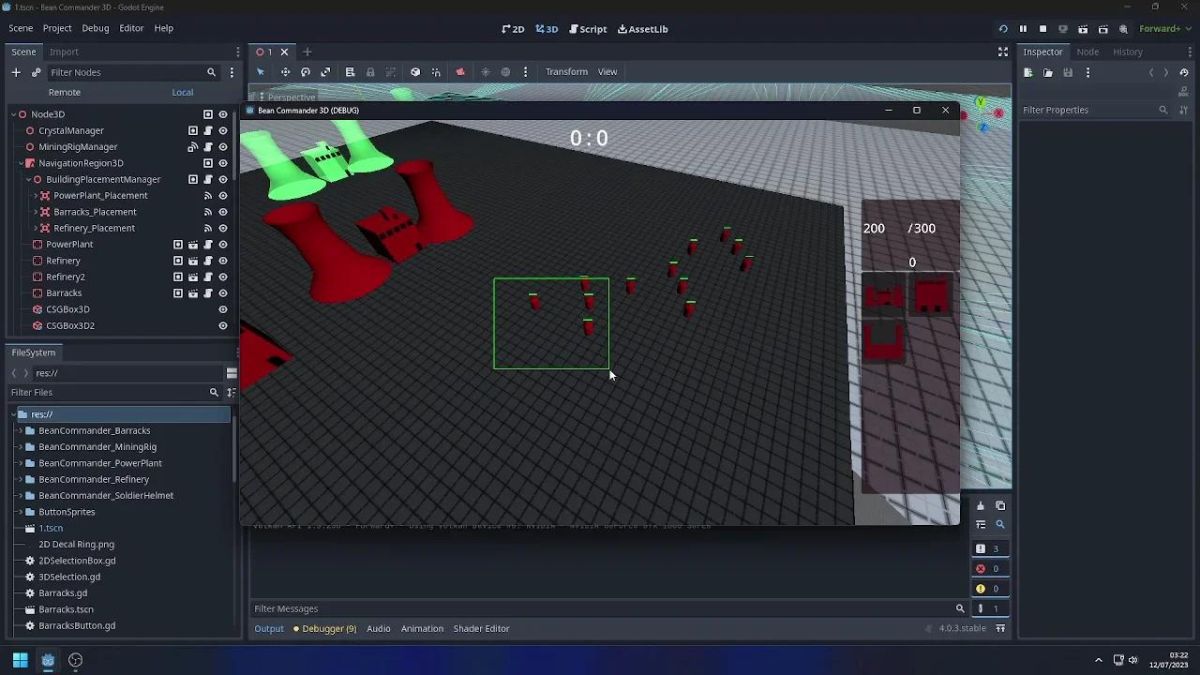Click the script icon on CrystalManager row
This screenshot has width=1200, height=675.
[x=208, y=131]
